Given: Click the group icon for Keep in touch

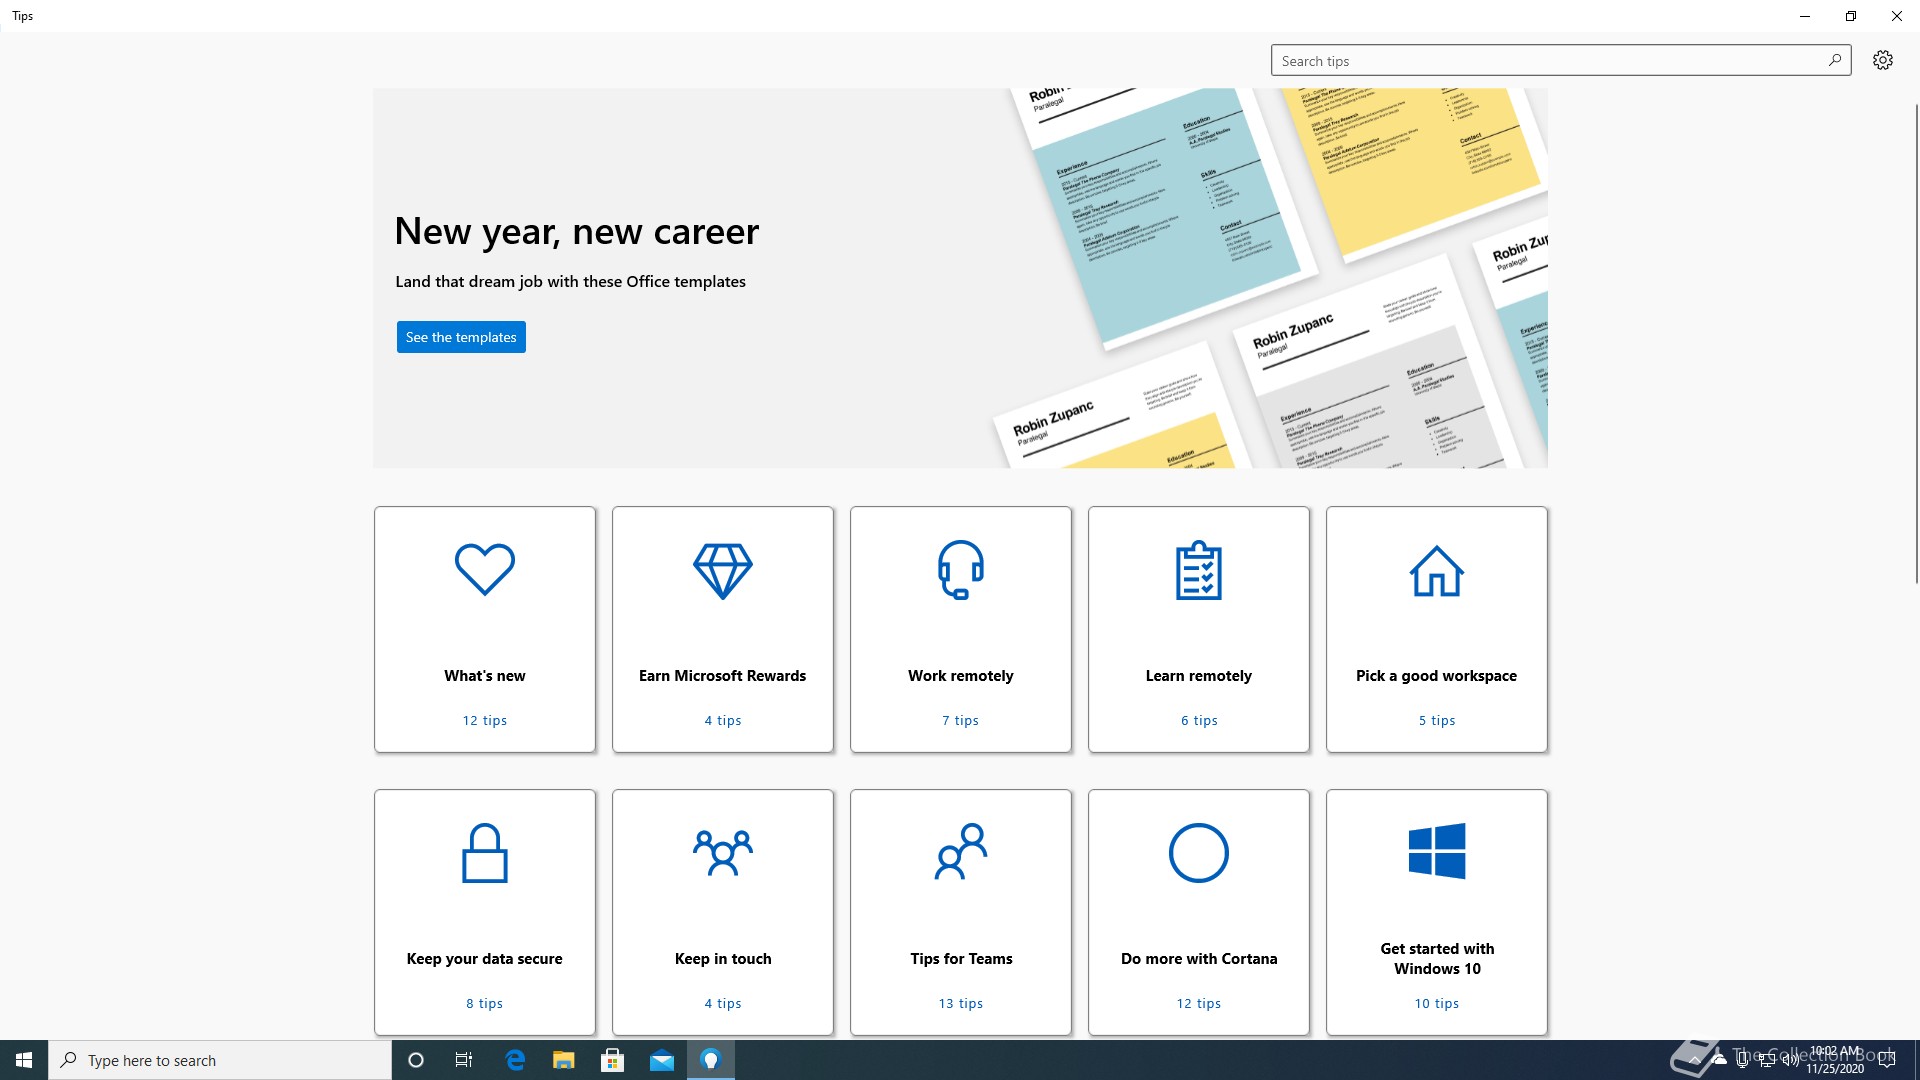Looking at the screenshot, I should [723, 853].
